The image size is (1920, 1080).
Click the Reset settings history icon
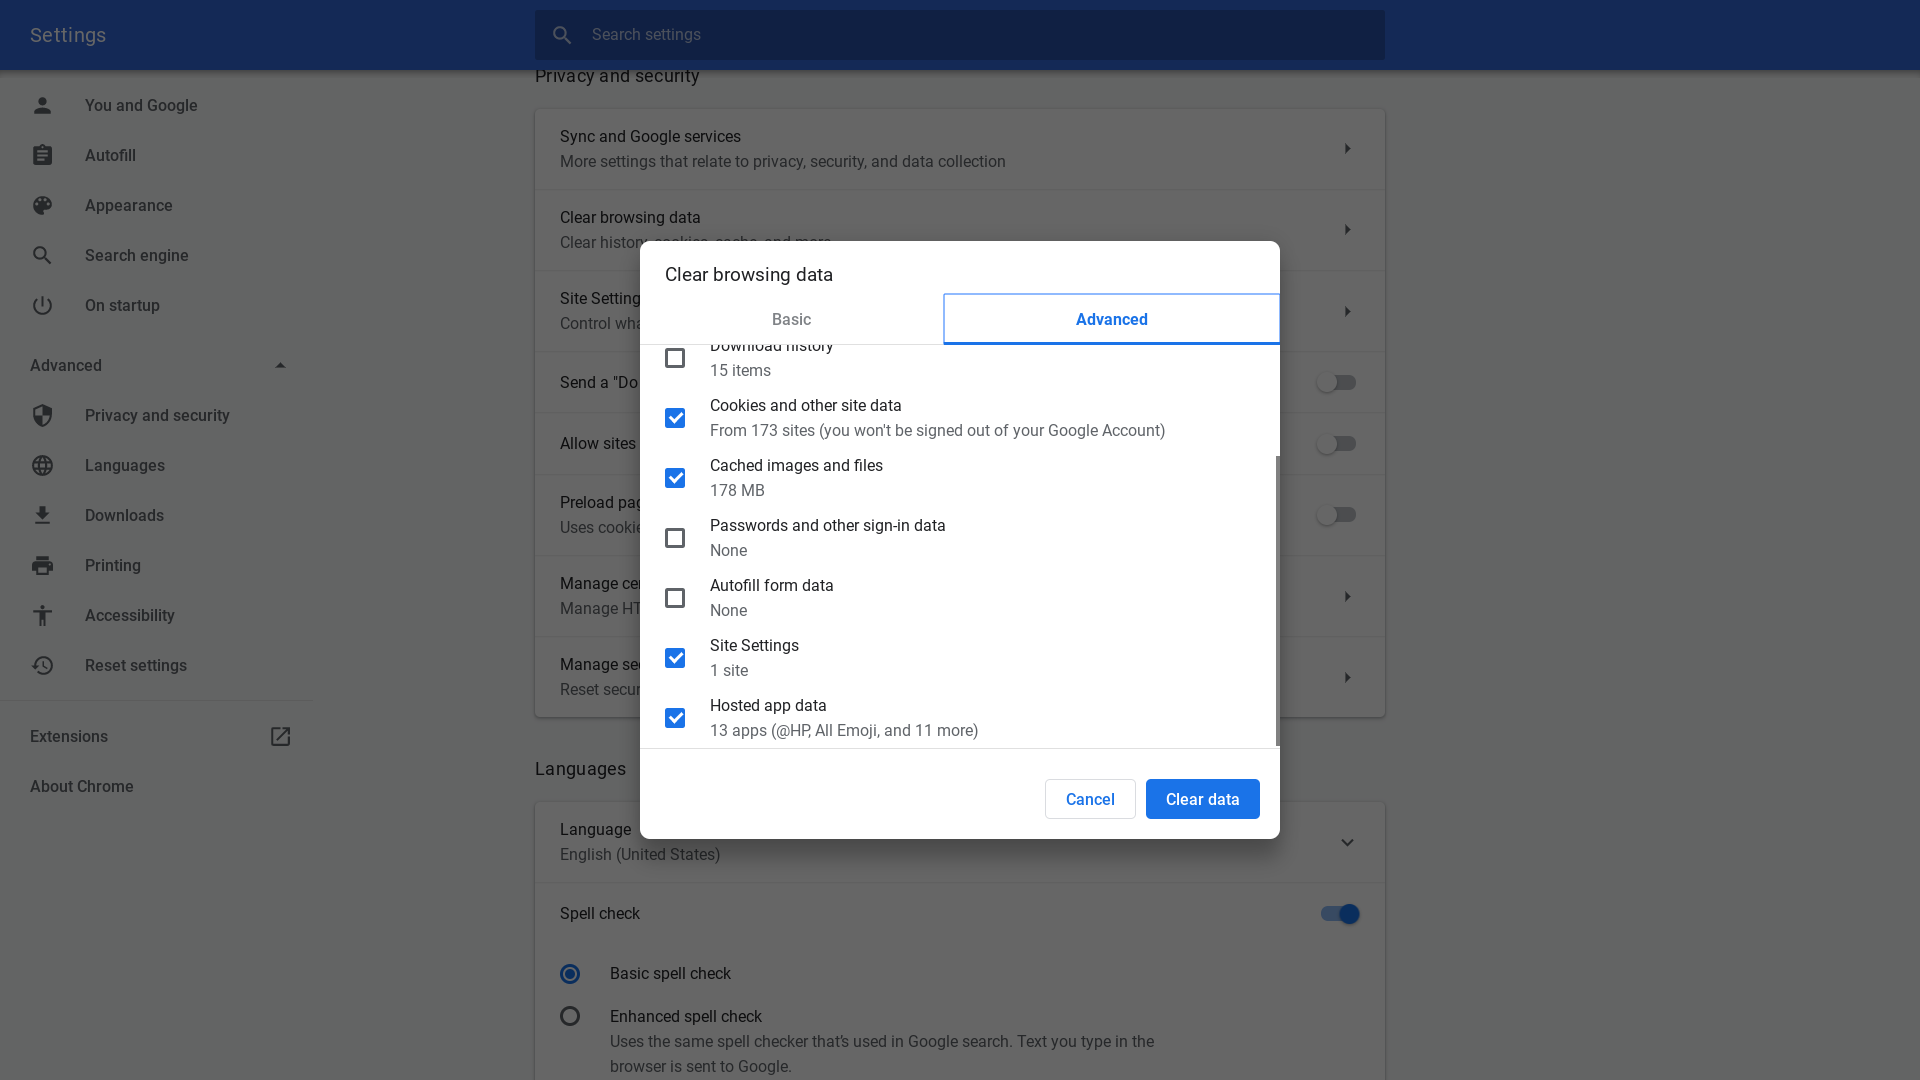point(42,665)
